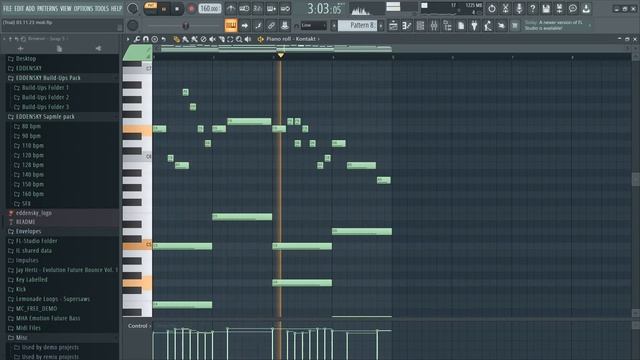Viewport: 640px width, 360px height.
Task: Select the Paint brush tool
Action: 185,39
